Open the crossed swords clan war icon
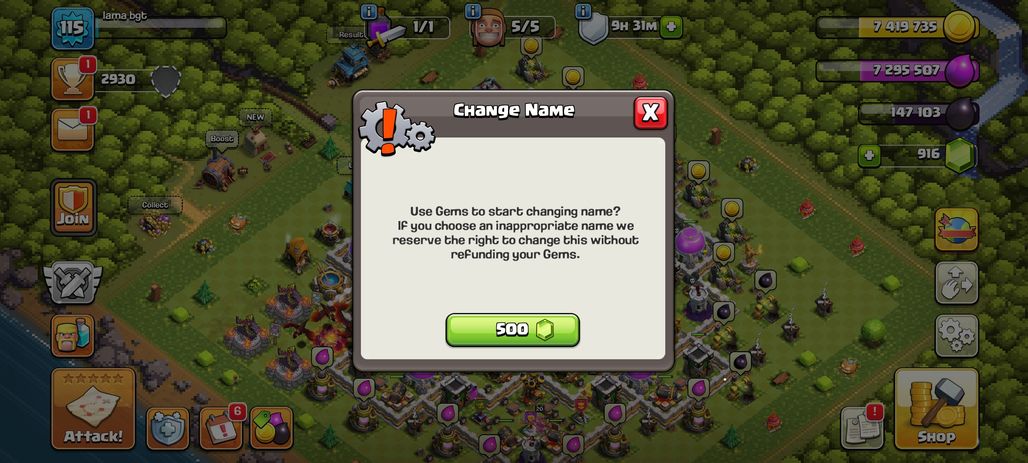This screenshot has height=463, width=1028. coord(72,282)
